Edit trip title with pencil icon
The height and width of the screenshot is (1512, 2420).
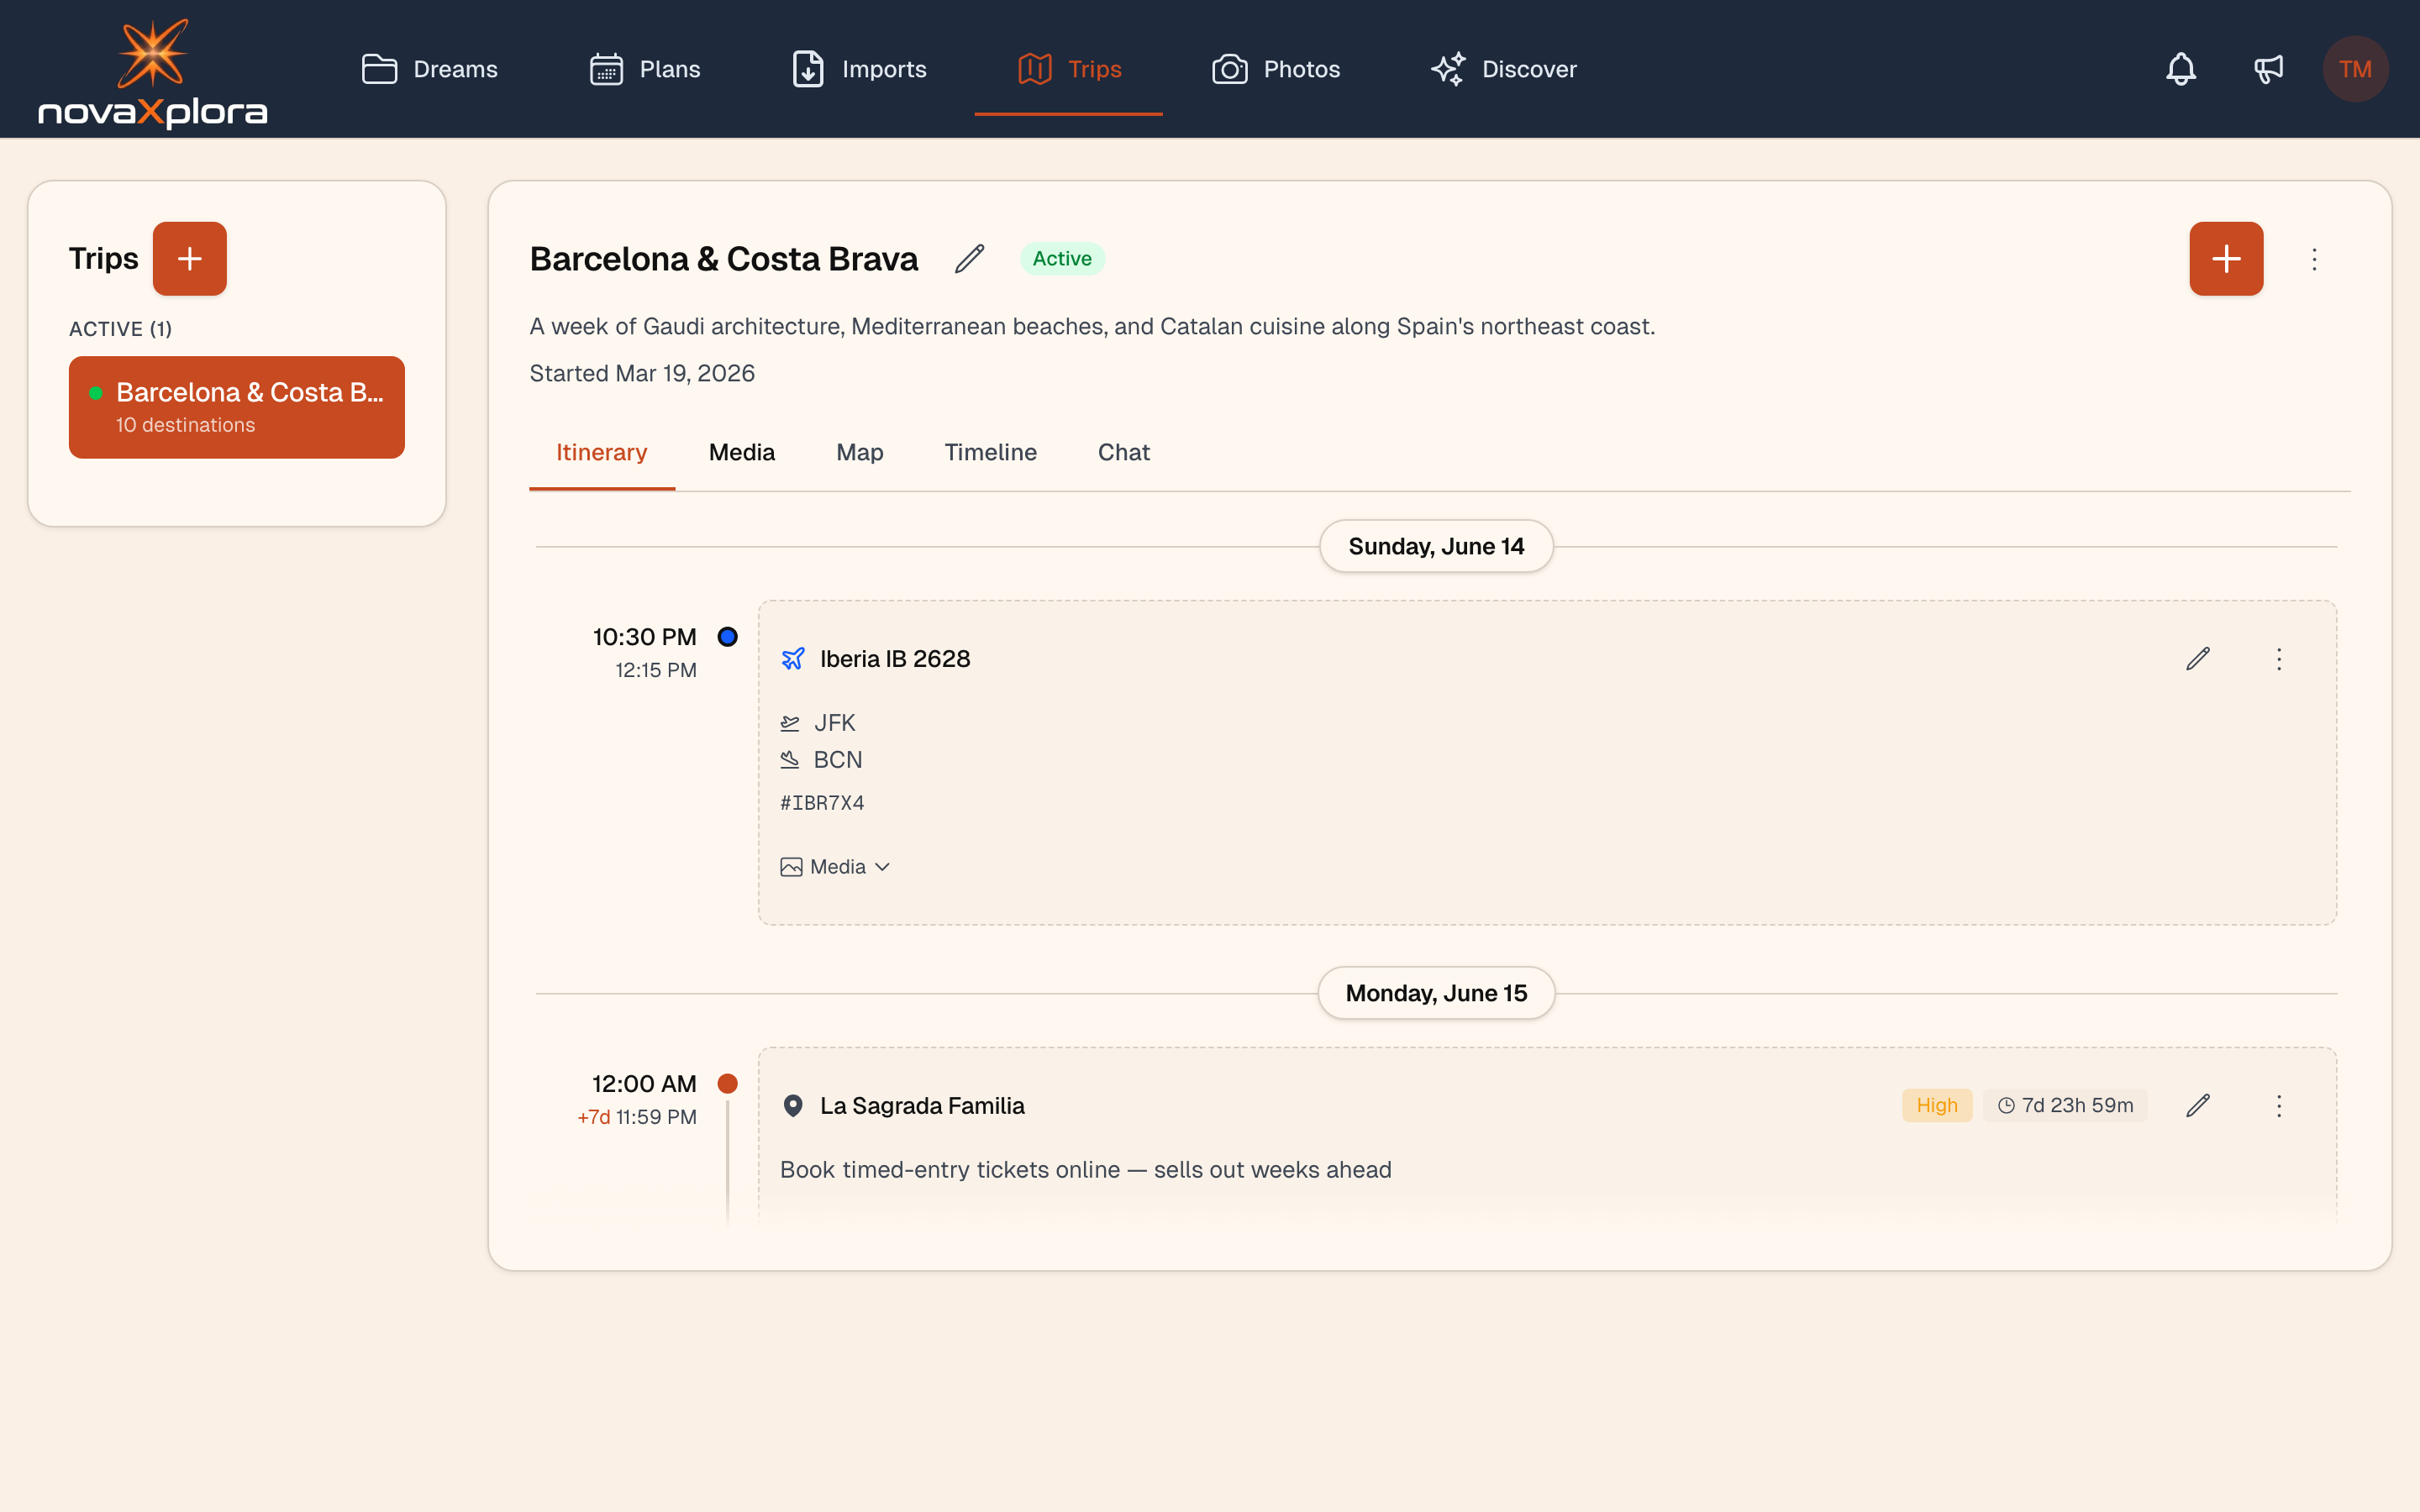(x=969, y=259)
